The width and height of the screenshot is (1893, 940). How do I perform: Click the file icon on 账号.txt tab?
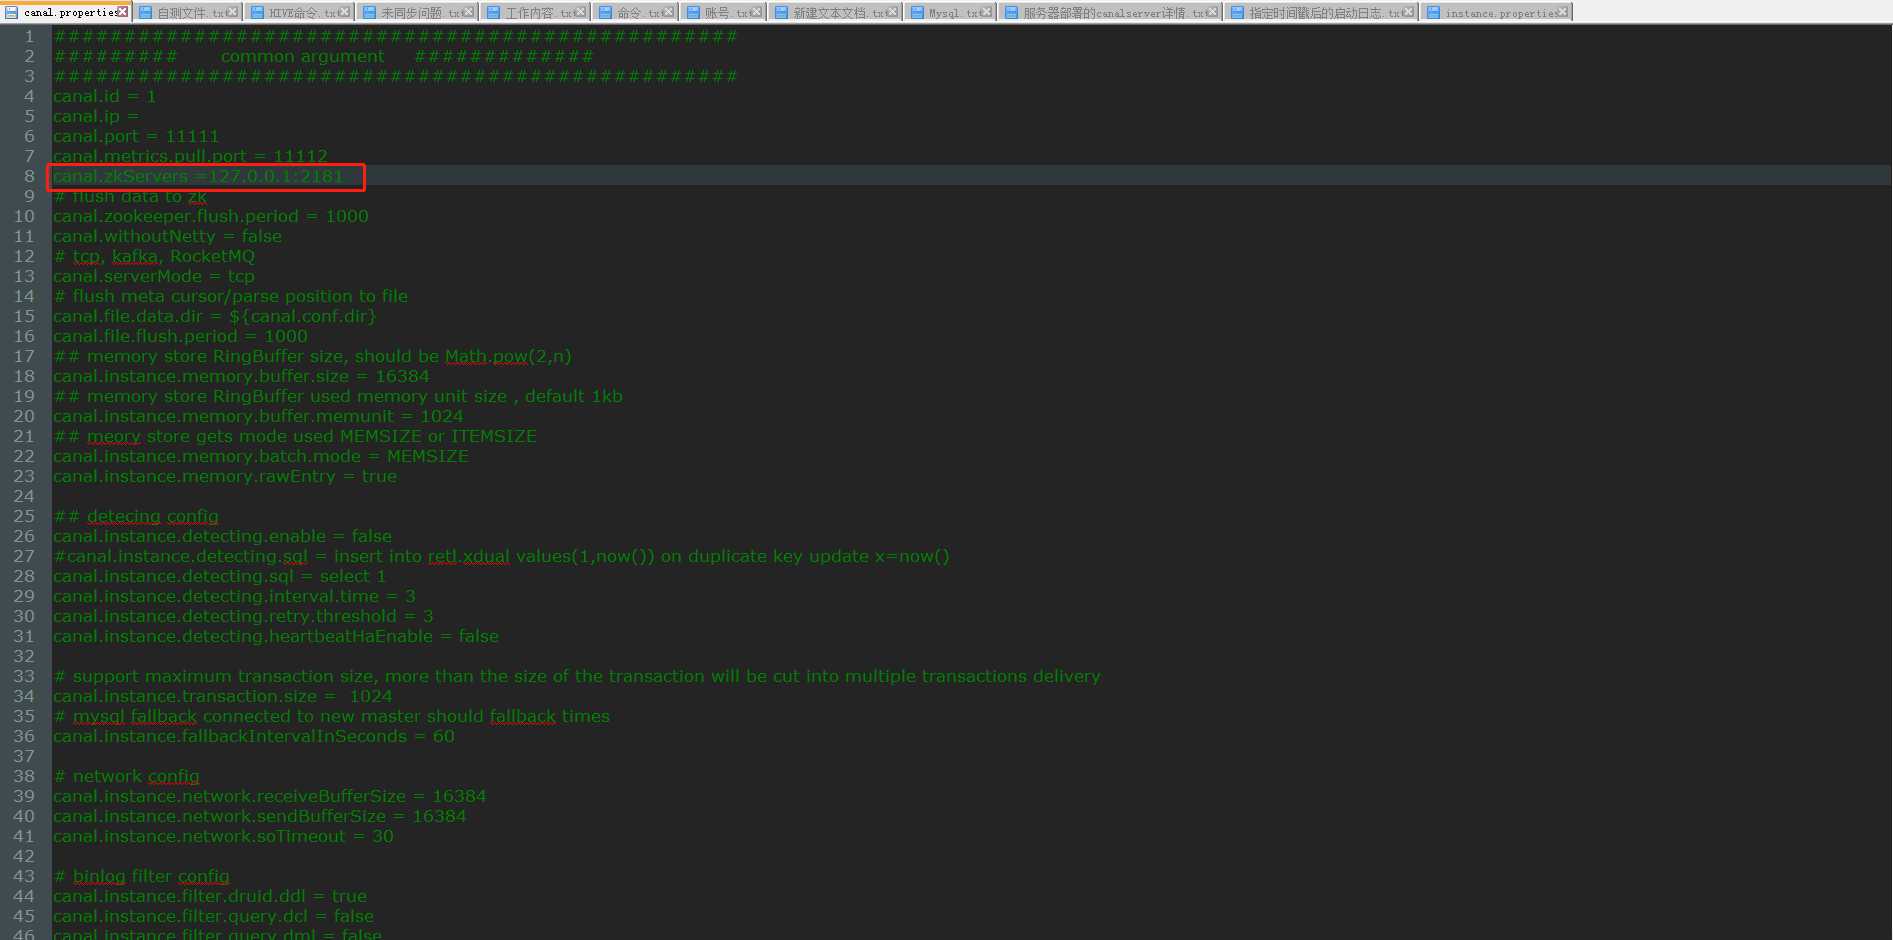click(693, 12)
